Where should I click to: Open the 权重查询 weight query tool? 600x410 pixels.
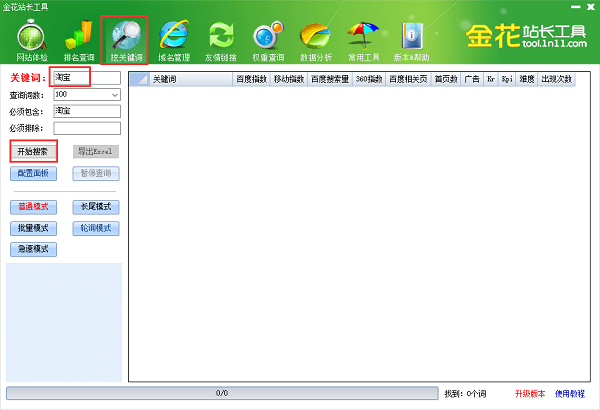click(x=268, y=40)
